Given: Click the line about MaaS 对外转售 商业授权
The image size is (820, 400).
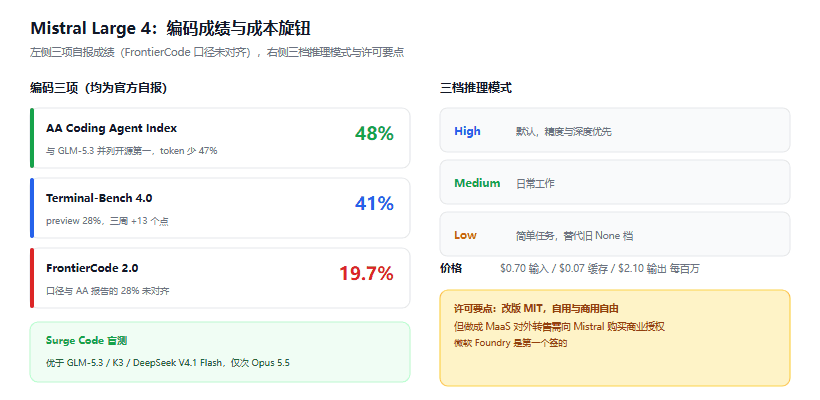Looking at the screenshot, I should click(x=560, y=327).
